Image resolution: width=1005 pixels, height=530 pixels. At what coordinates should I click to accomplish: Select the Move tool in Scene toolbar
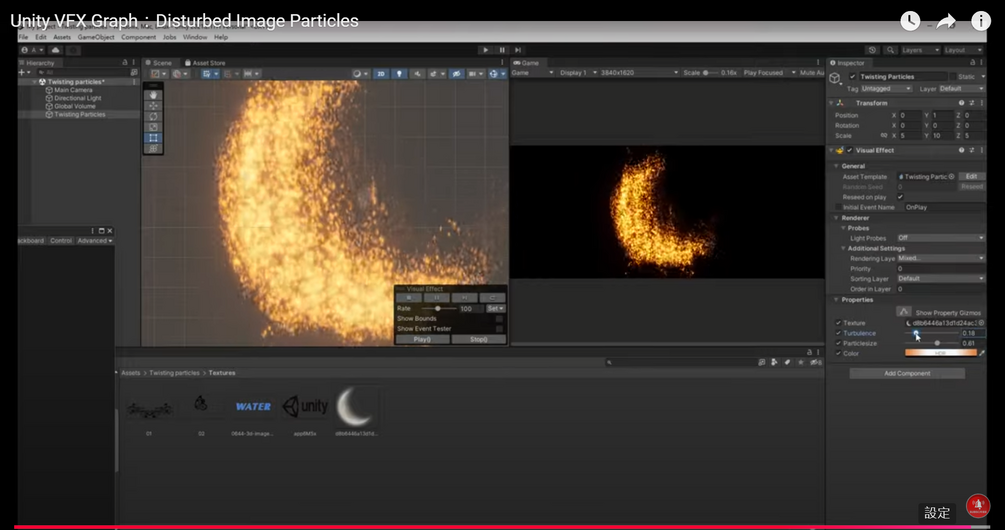pyautogui.click(x=153, y=106)
